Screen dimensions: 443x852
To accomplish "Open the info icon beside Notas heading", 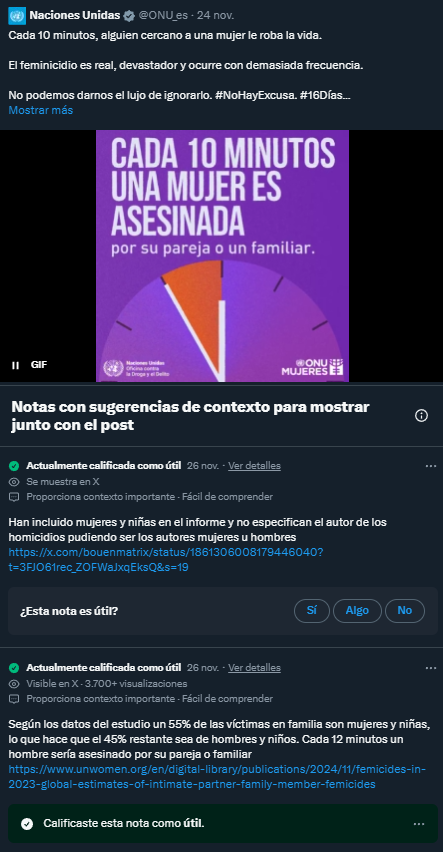I will (x=421, y=416).
